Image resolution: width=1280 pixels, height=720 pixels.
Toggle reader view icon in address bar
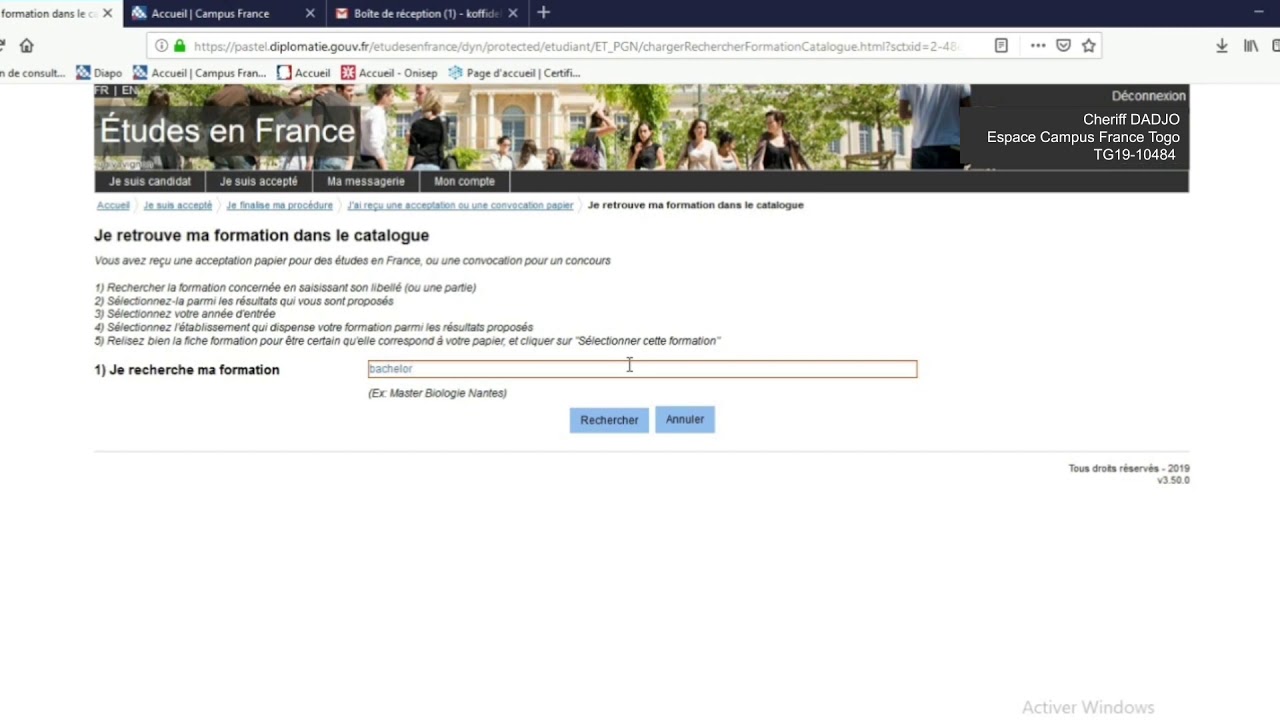1001,46
